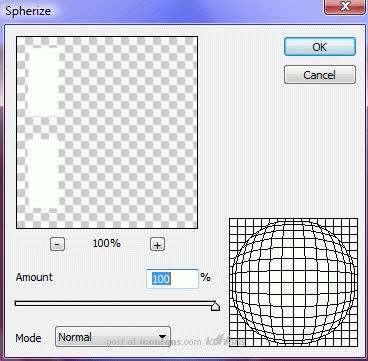The image size is (368, 361).
Task: Click the middle of the Amount slider track
Action: tap(115, 303)
